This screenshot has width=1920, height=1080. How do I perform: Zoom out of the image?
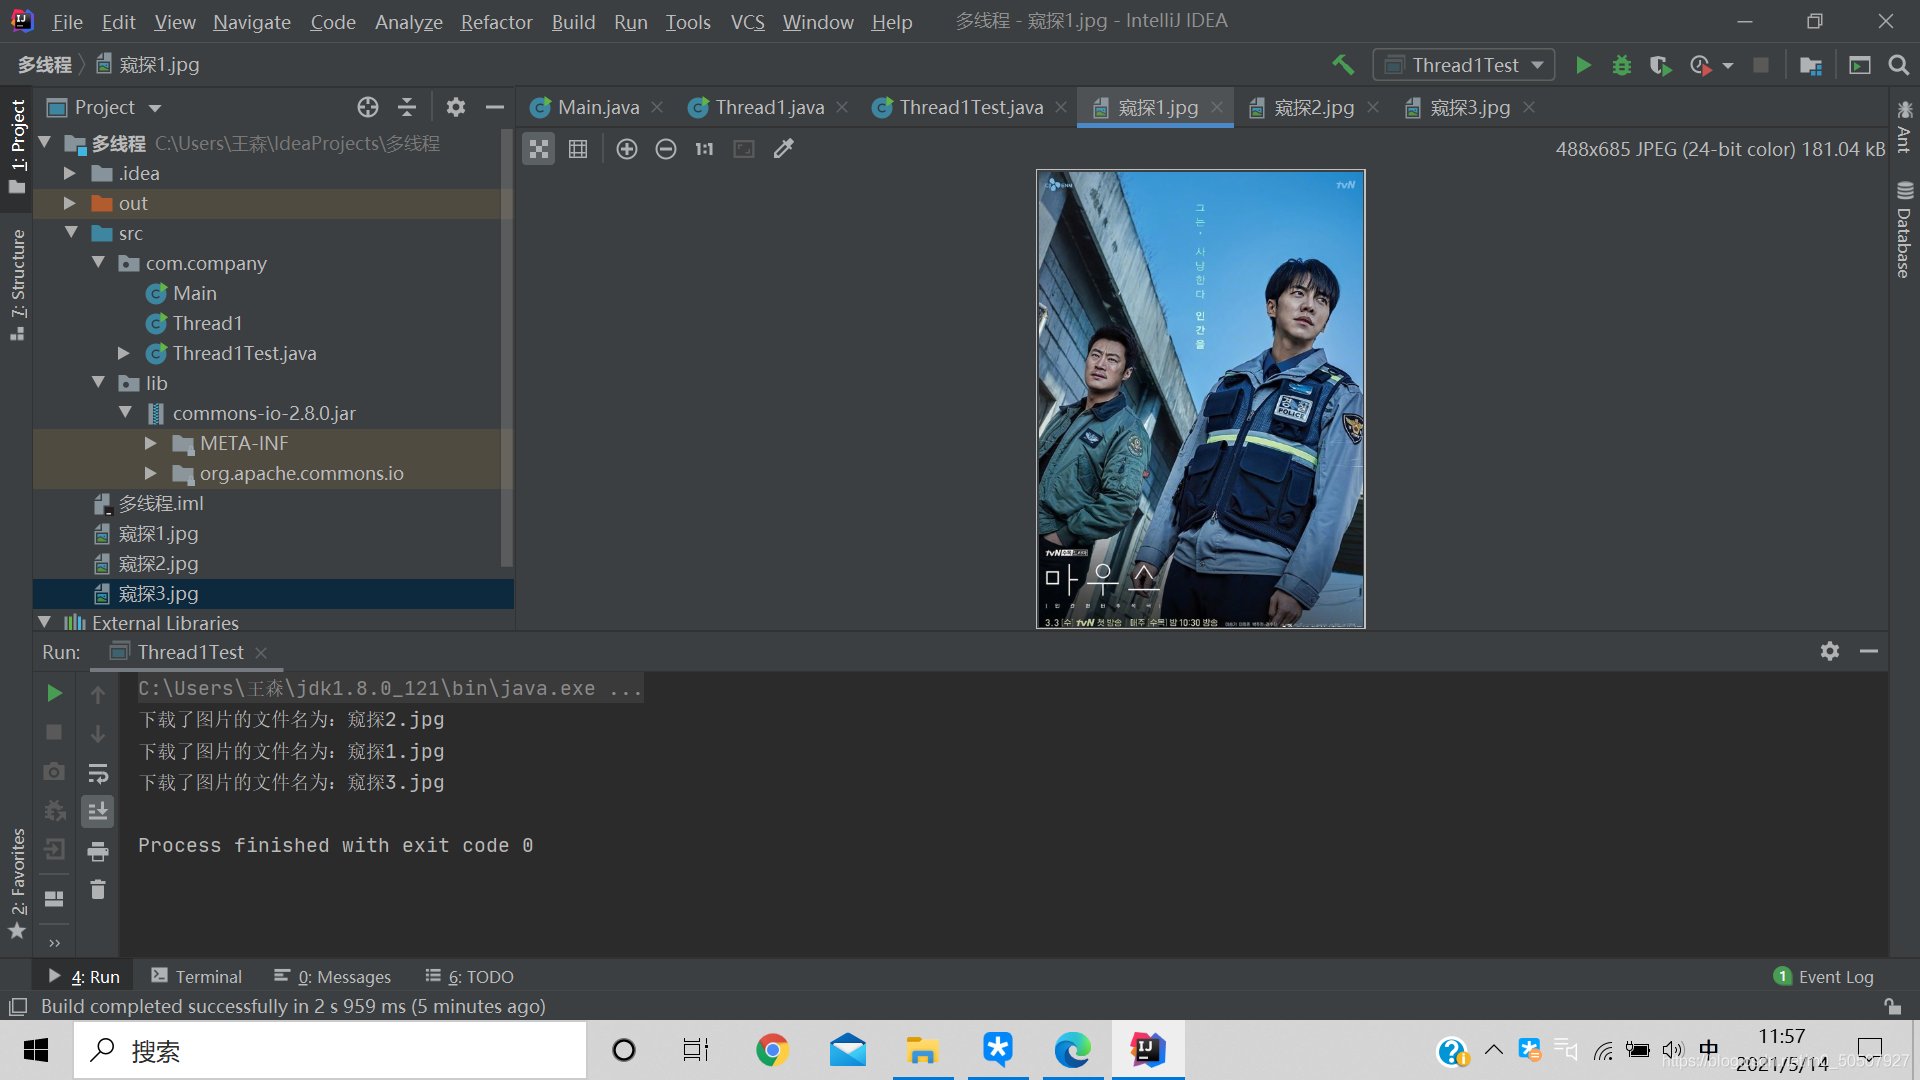pyautogui.click(x=666, y=149)
